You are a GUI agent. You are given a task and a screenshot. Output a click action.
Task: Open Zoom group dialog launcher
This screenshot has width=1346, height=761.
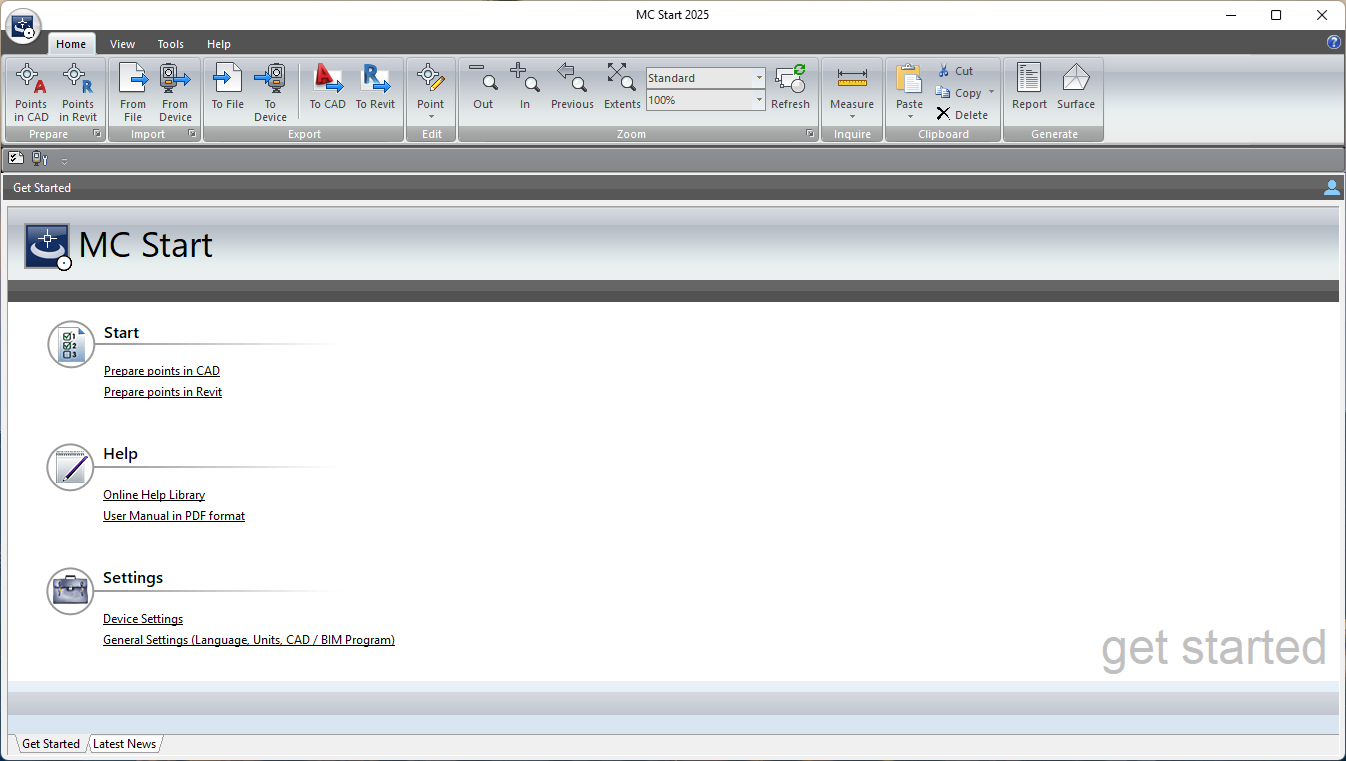click(810, 134)
